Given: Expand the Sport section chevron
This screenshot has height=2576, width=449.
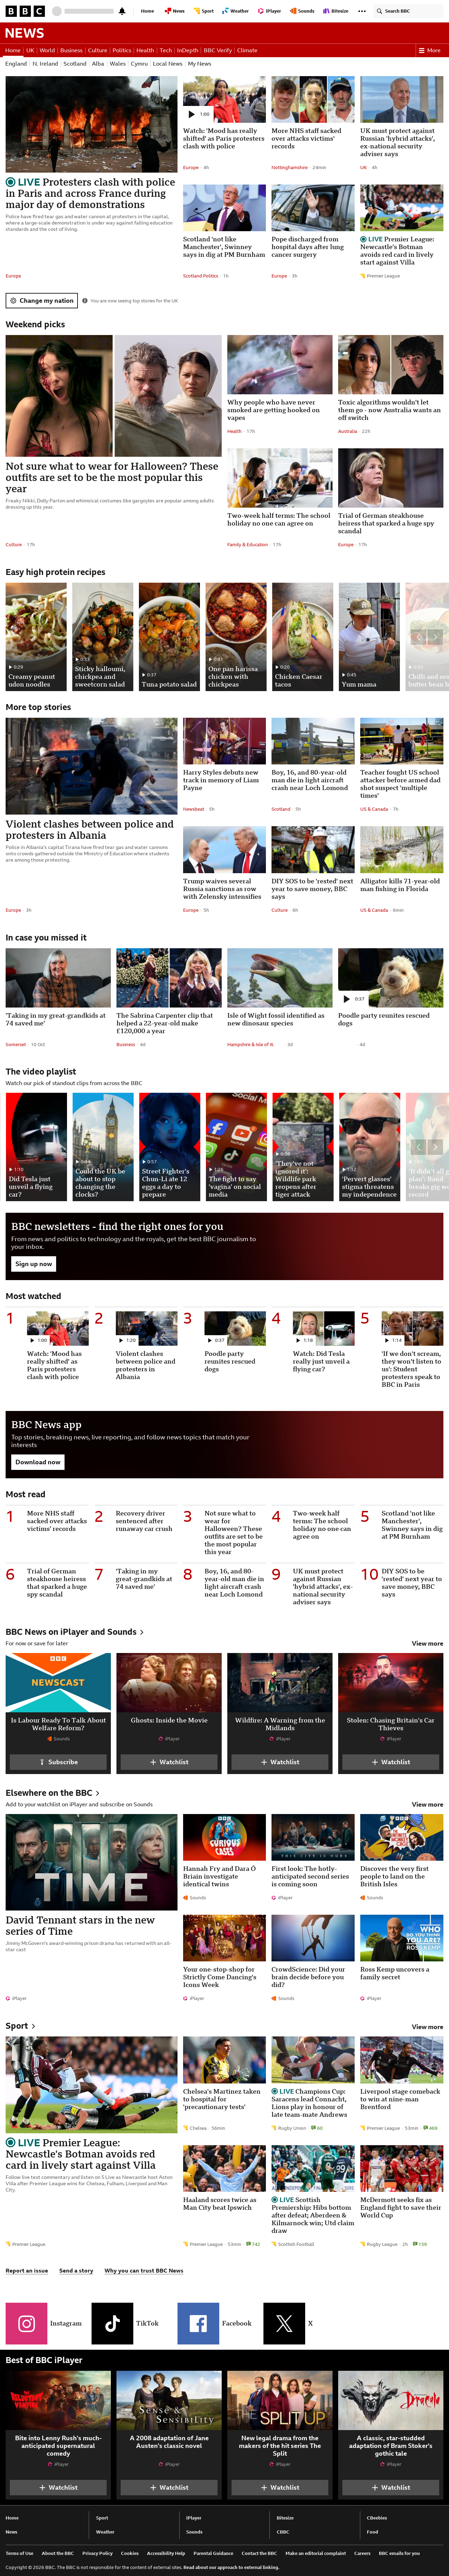Looking at the screenshot, I should point(33,2026).
